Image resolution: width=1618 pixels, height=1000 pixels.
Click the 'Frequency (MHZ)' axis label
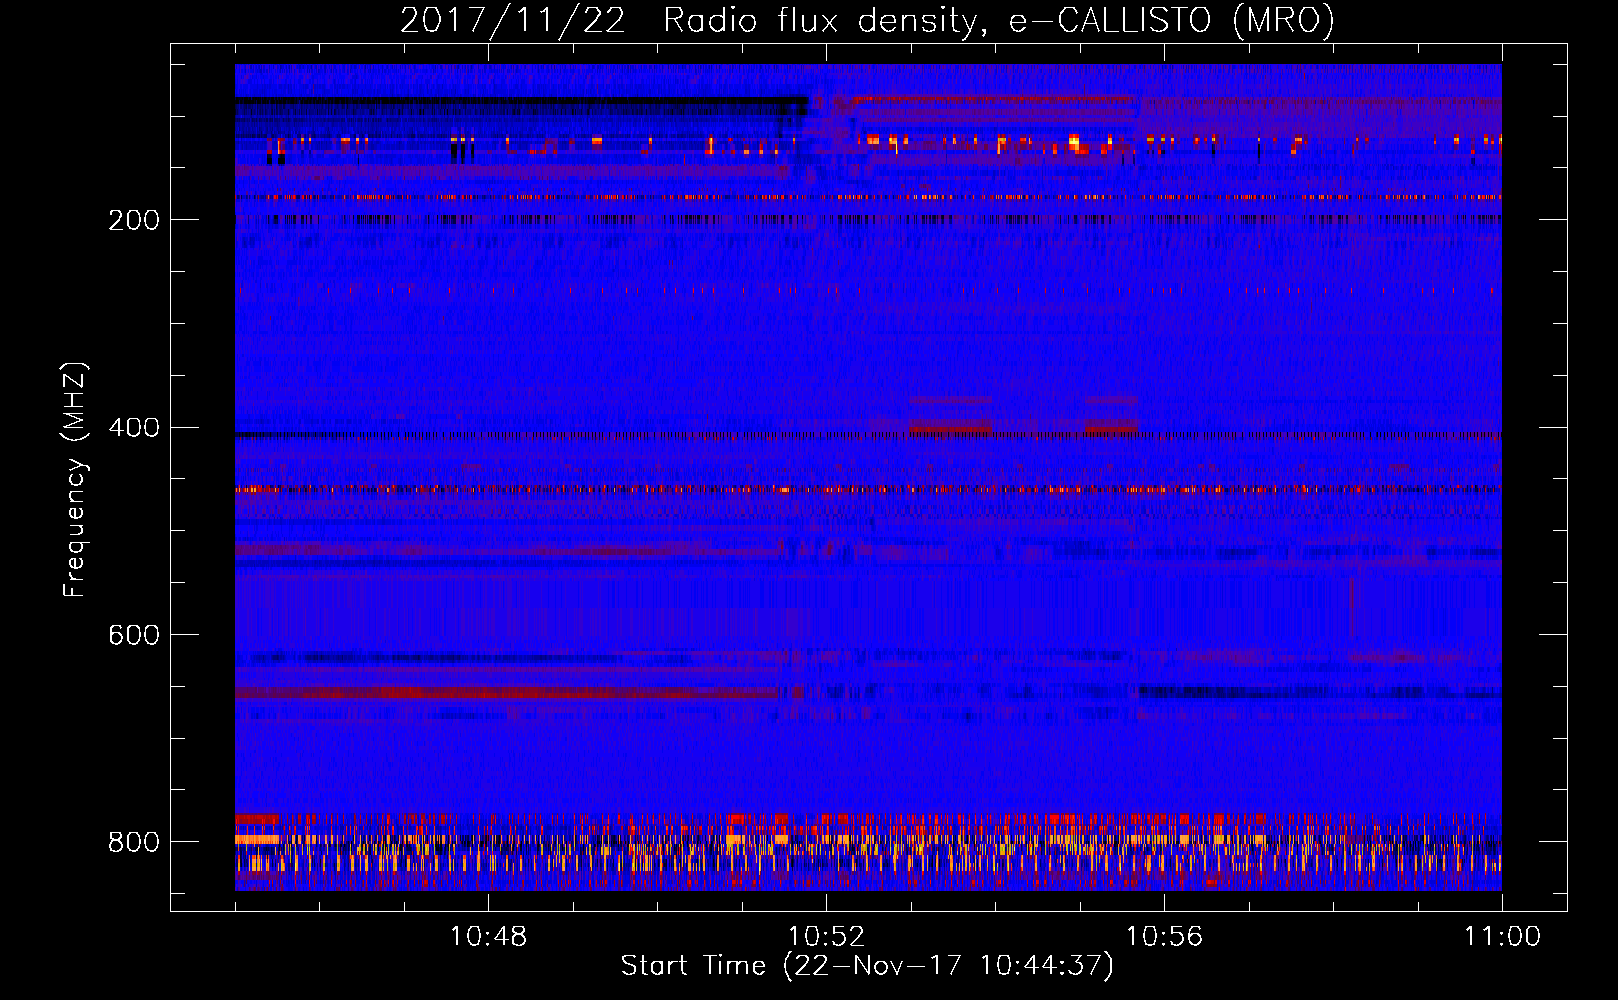75,480
